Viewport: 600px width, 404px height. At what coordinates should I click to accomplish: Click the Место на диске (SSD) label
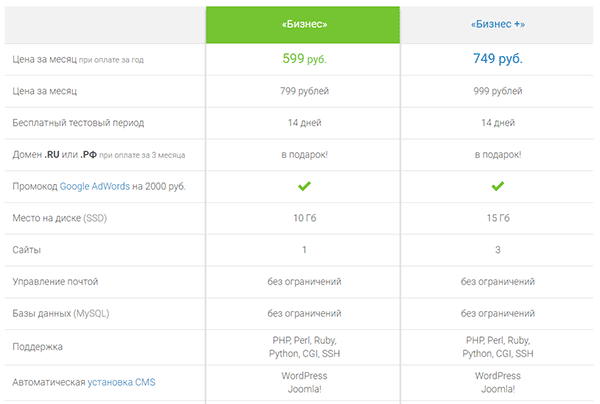tap(59, 218)
